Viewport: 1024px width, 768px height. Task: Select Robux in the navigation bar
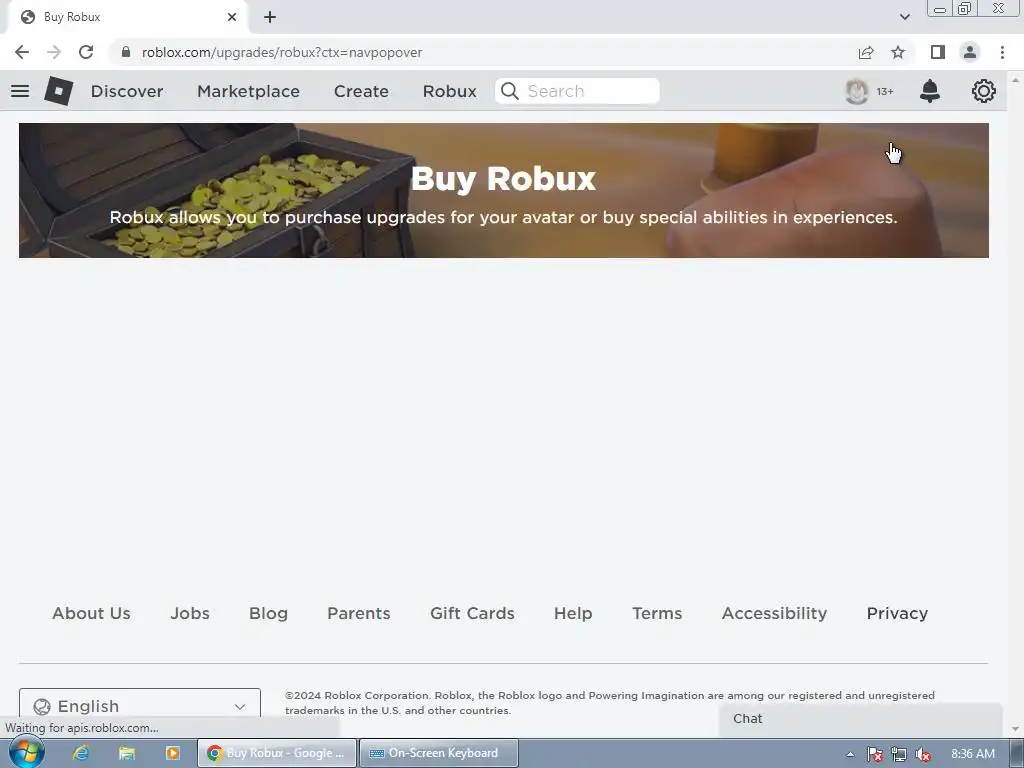pos(449,91)
